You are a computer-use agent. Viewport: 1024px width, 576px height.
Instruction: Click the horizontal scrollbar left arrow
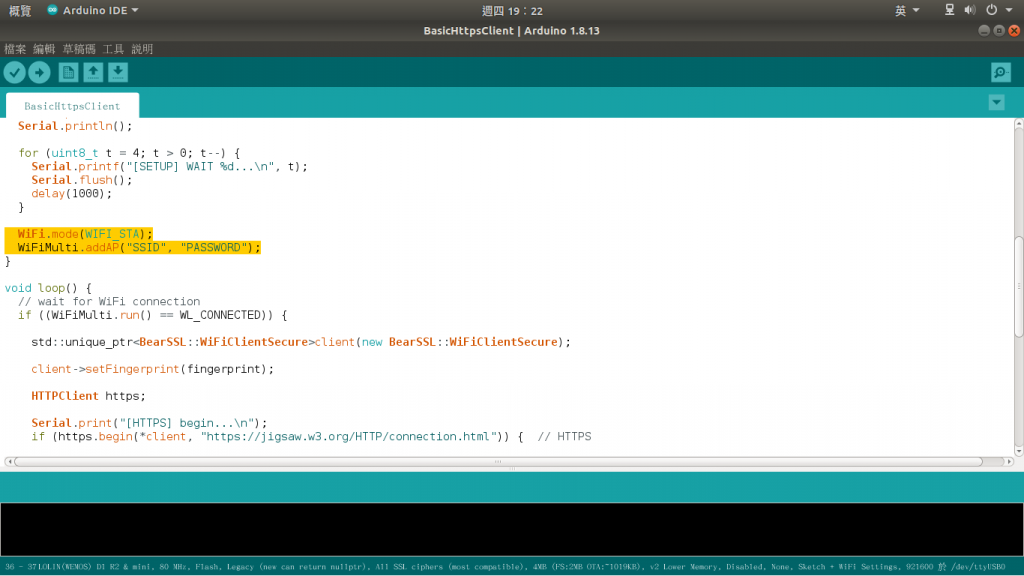9,462
